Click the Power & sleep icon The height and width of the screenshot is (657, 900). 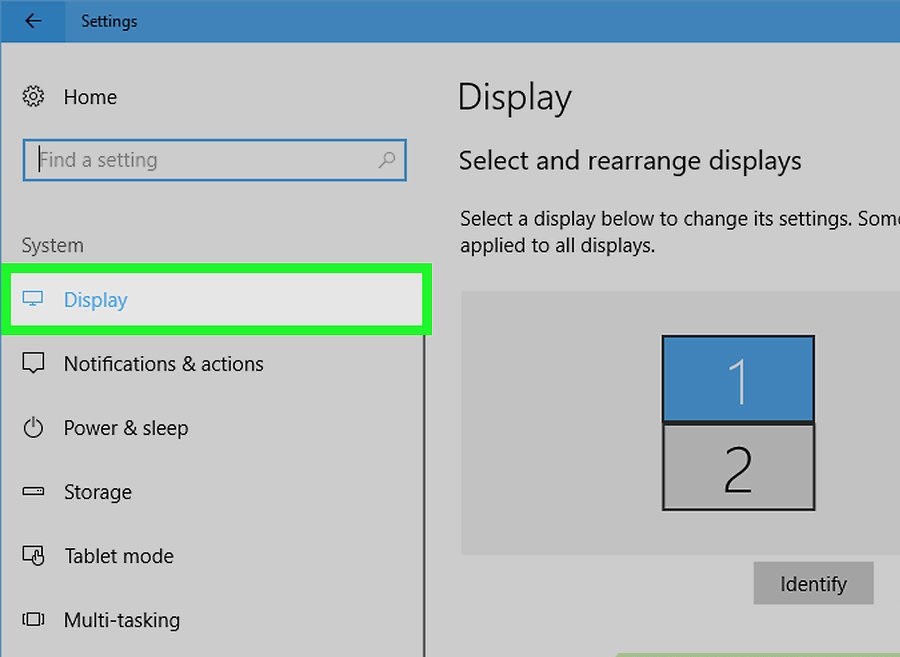pyautogui.click(x=33, y=427)
